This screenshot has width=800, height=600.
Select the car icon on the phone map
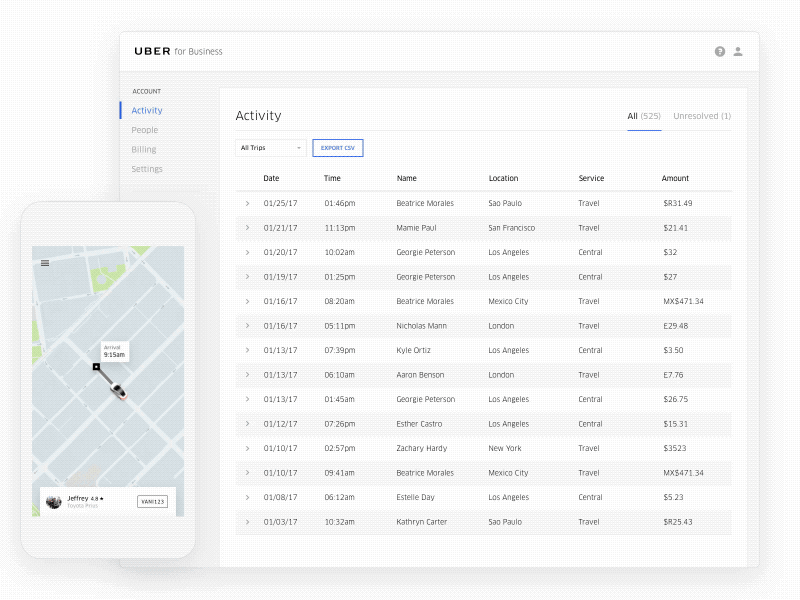118,391
